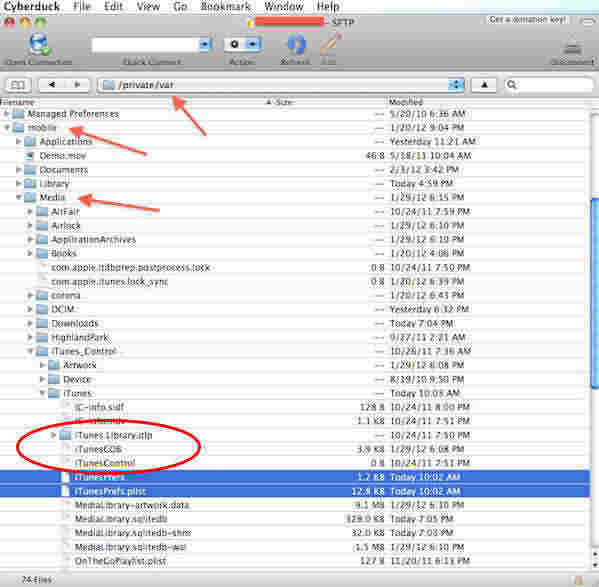599x587 pixels.
Task: Open the Action gear menu
Action: point(242,44)
